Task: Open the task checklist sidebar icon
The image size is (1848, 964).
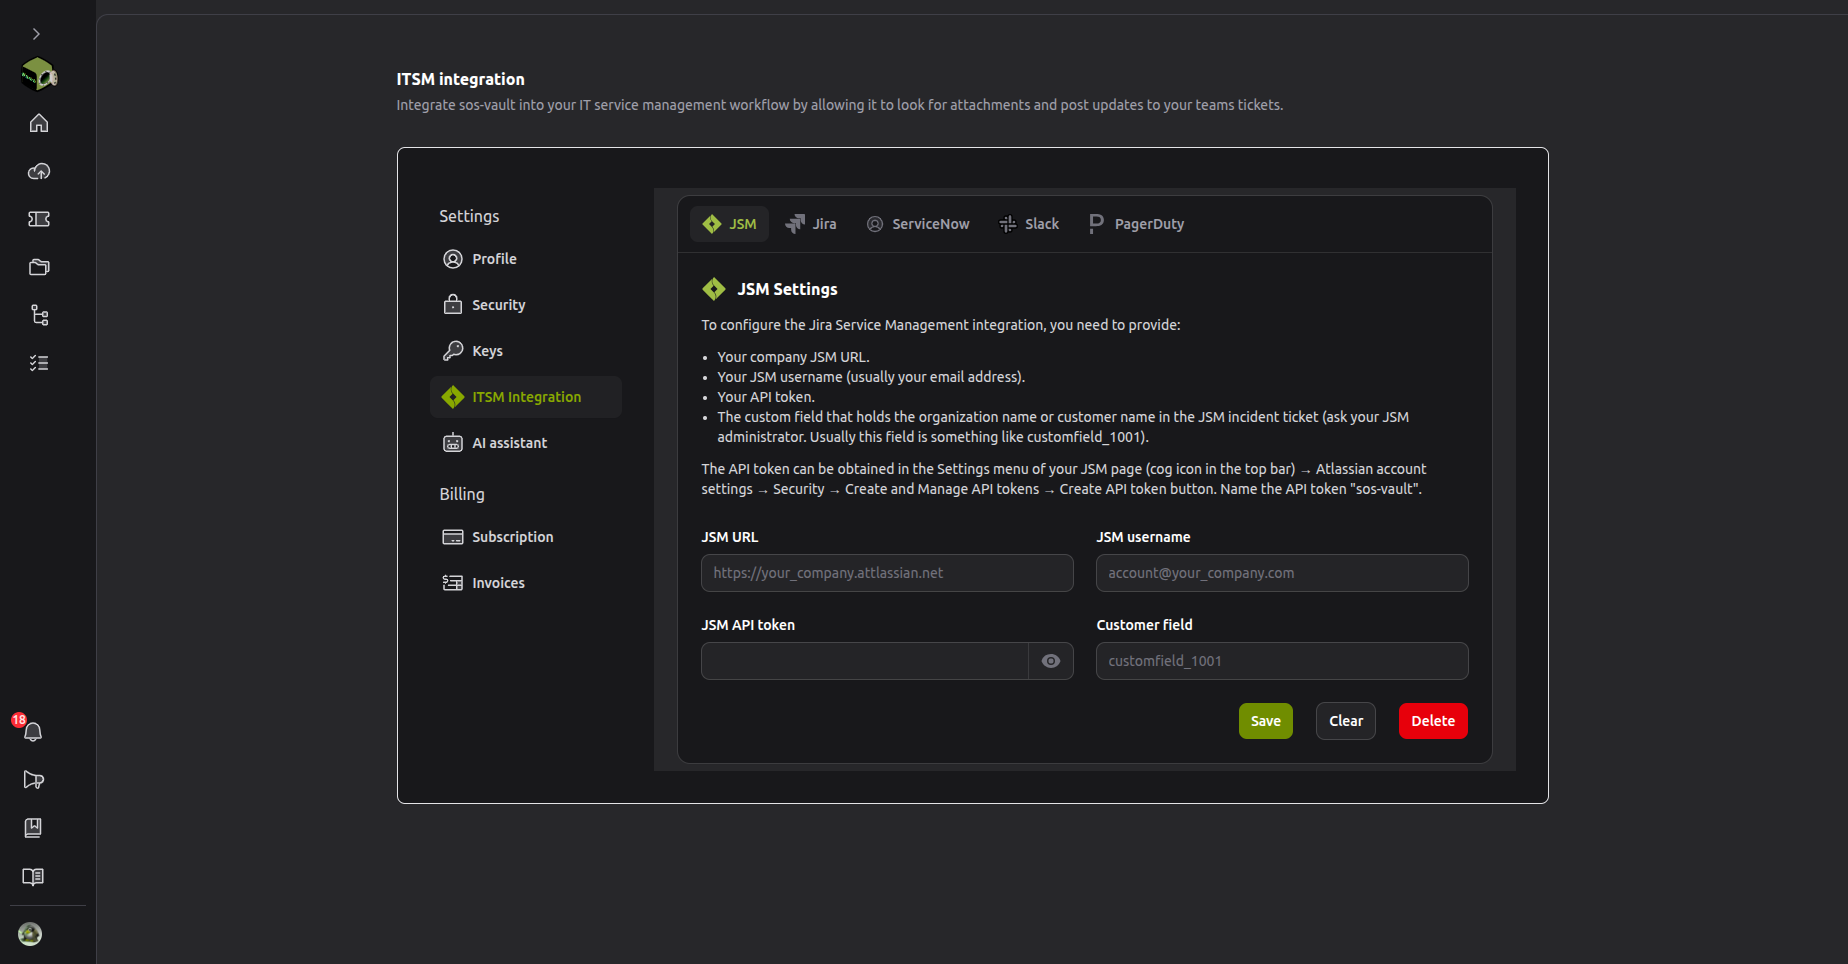Action: [39, 363]
